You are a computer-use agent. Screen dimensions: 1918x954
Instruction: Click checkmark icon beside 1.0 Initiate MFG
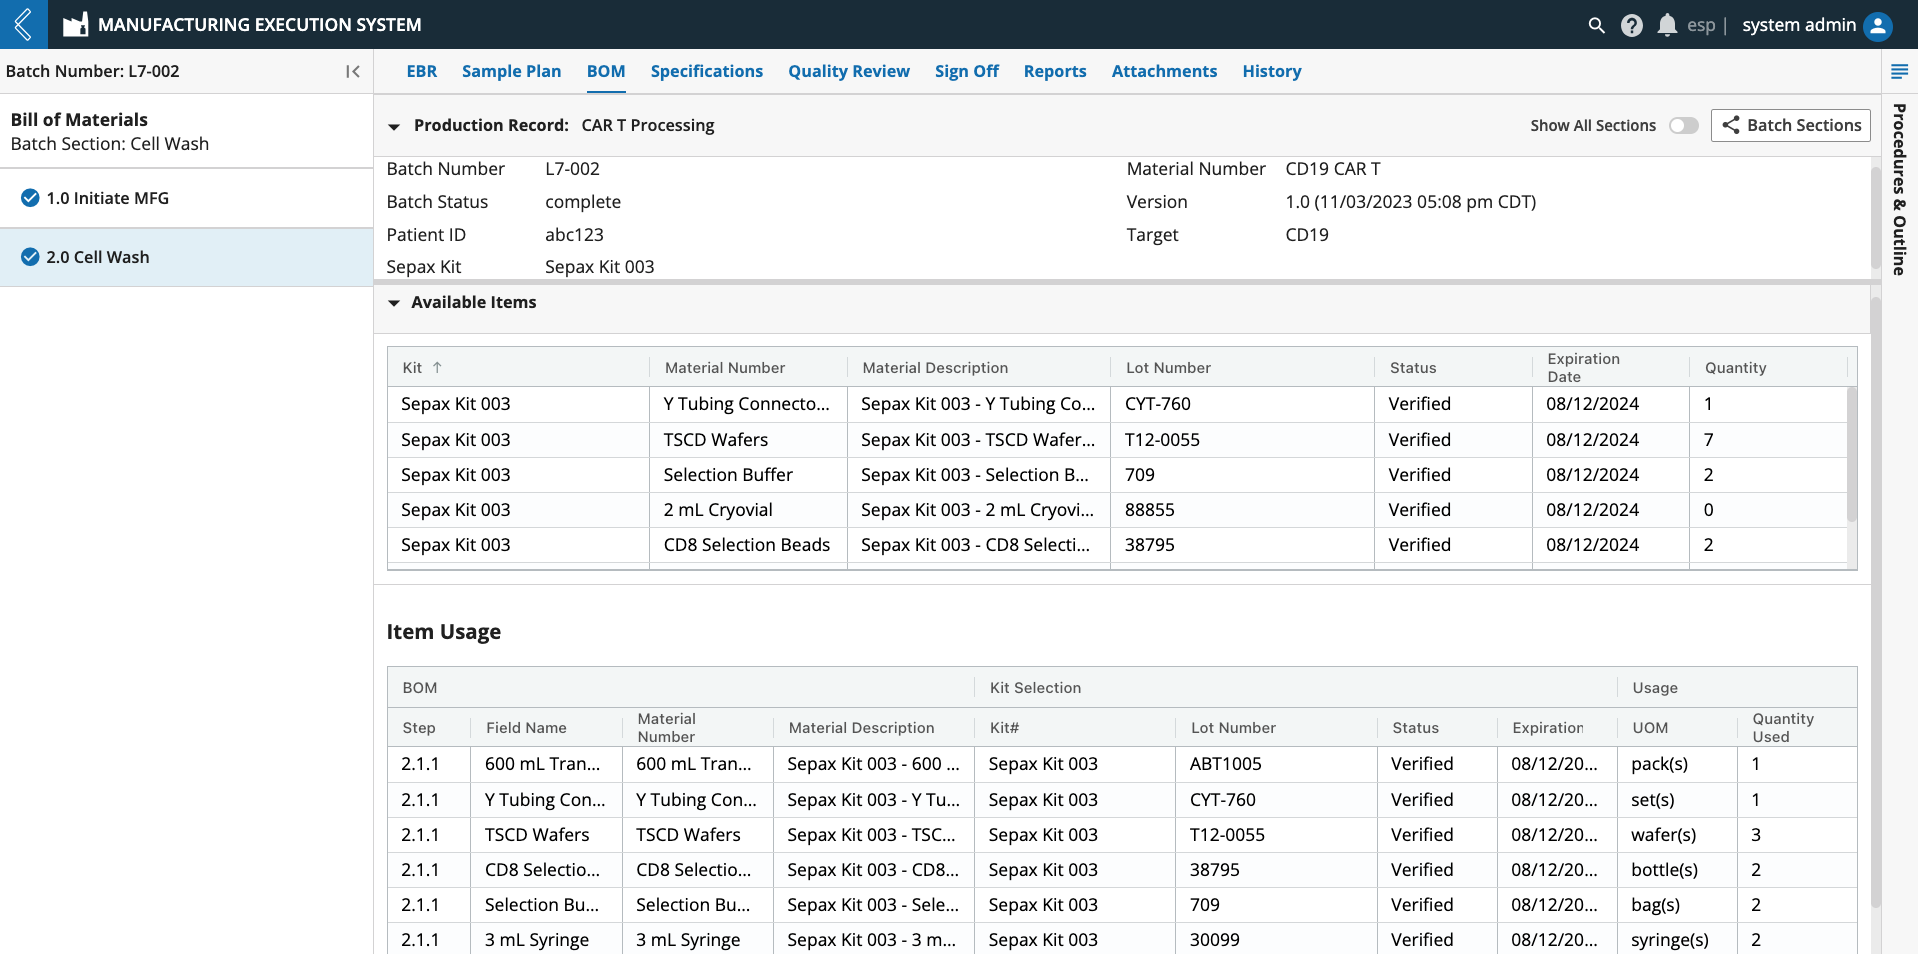(30, 198)
